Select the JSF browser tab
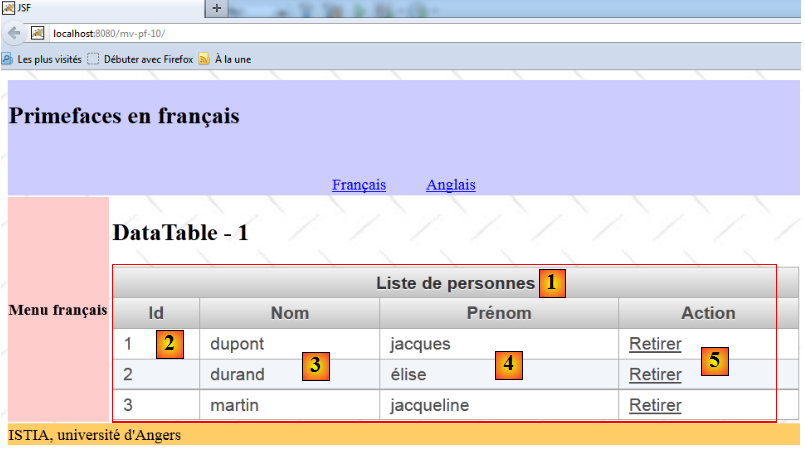805x450 pixels. (x=100, y=8)
